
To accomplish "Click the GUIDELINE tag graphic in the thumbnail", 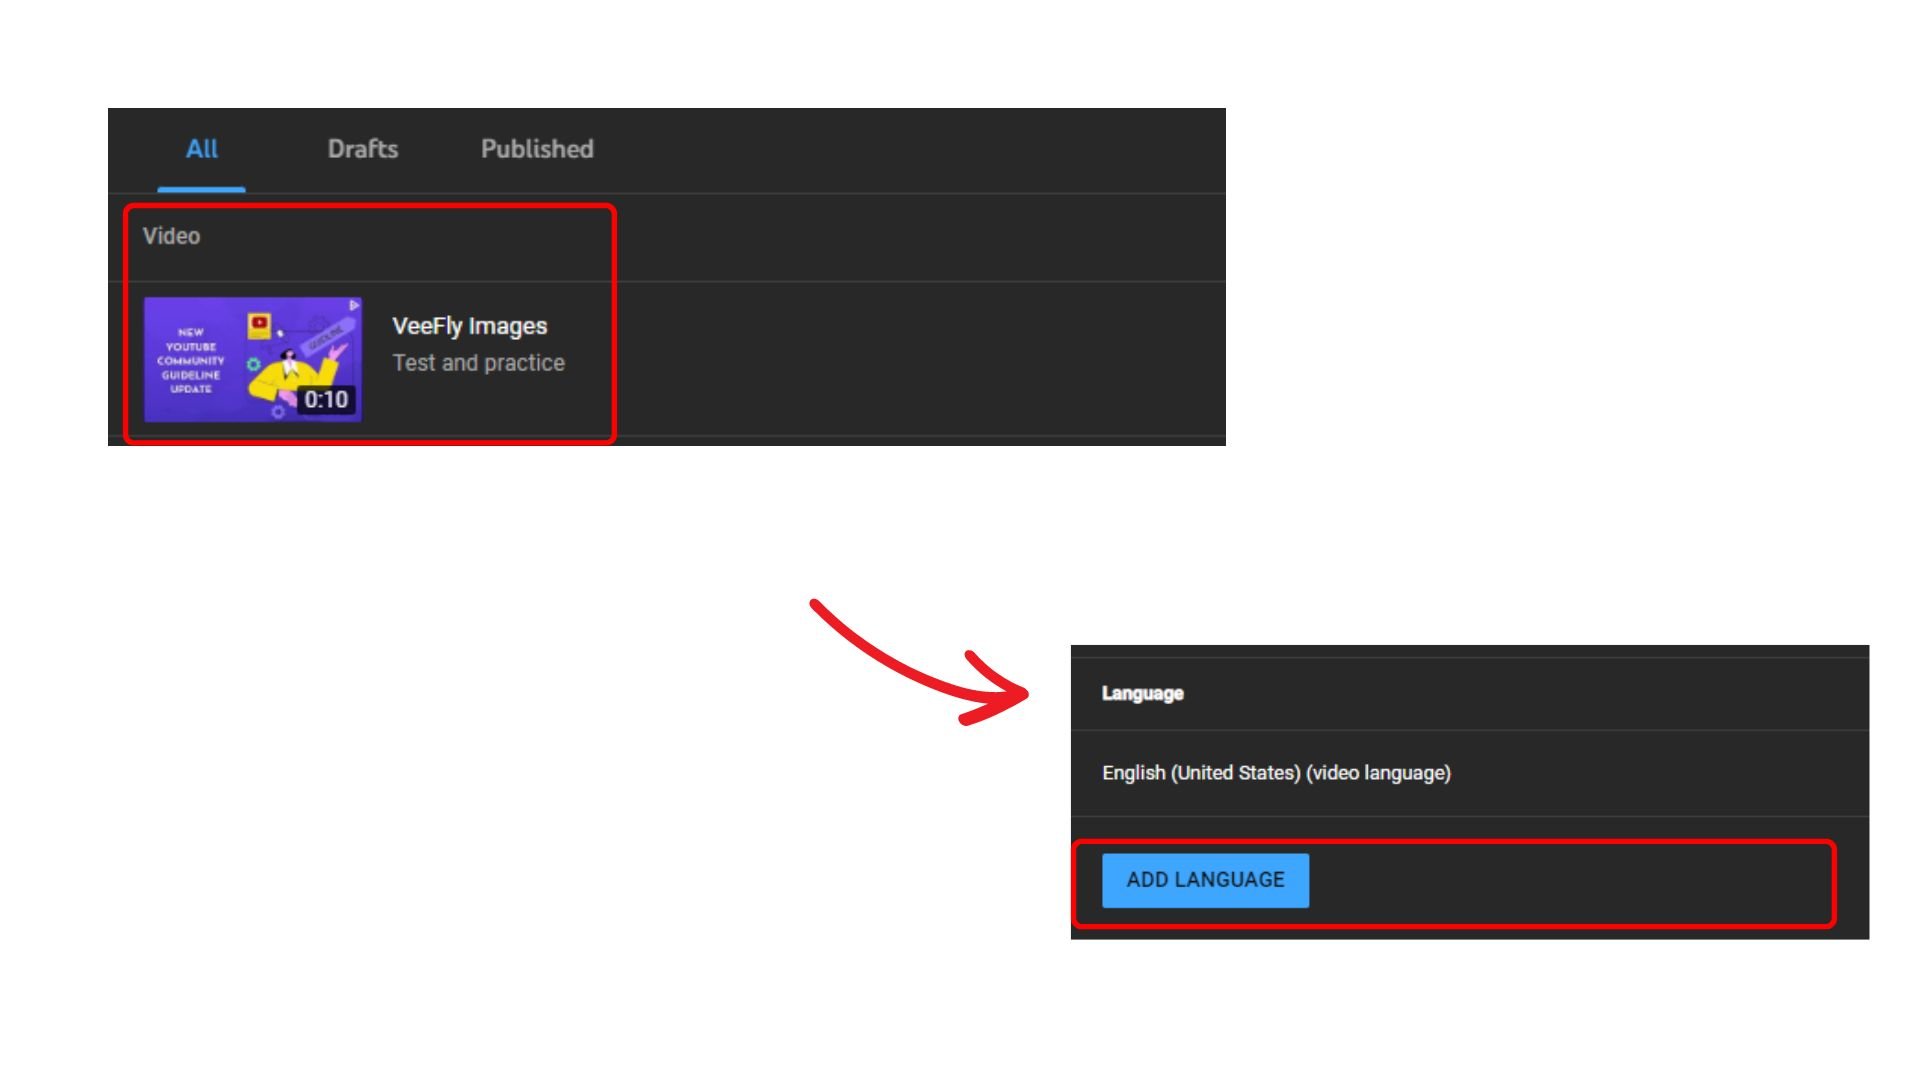I will (326, 337).
